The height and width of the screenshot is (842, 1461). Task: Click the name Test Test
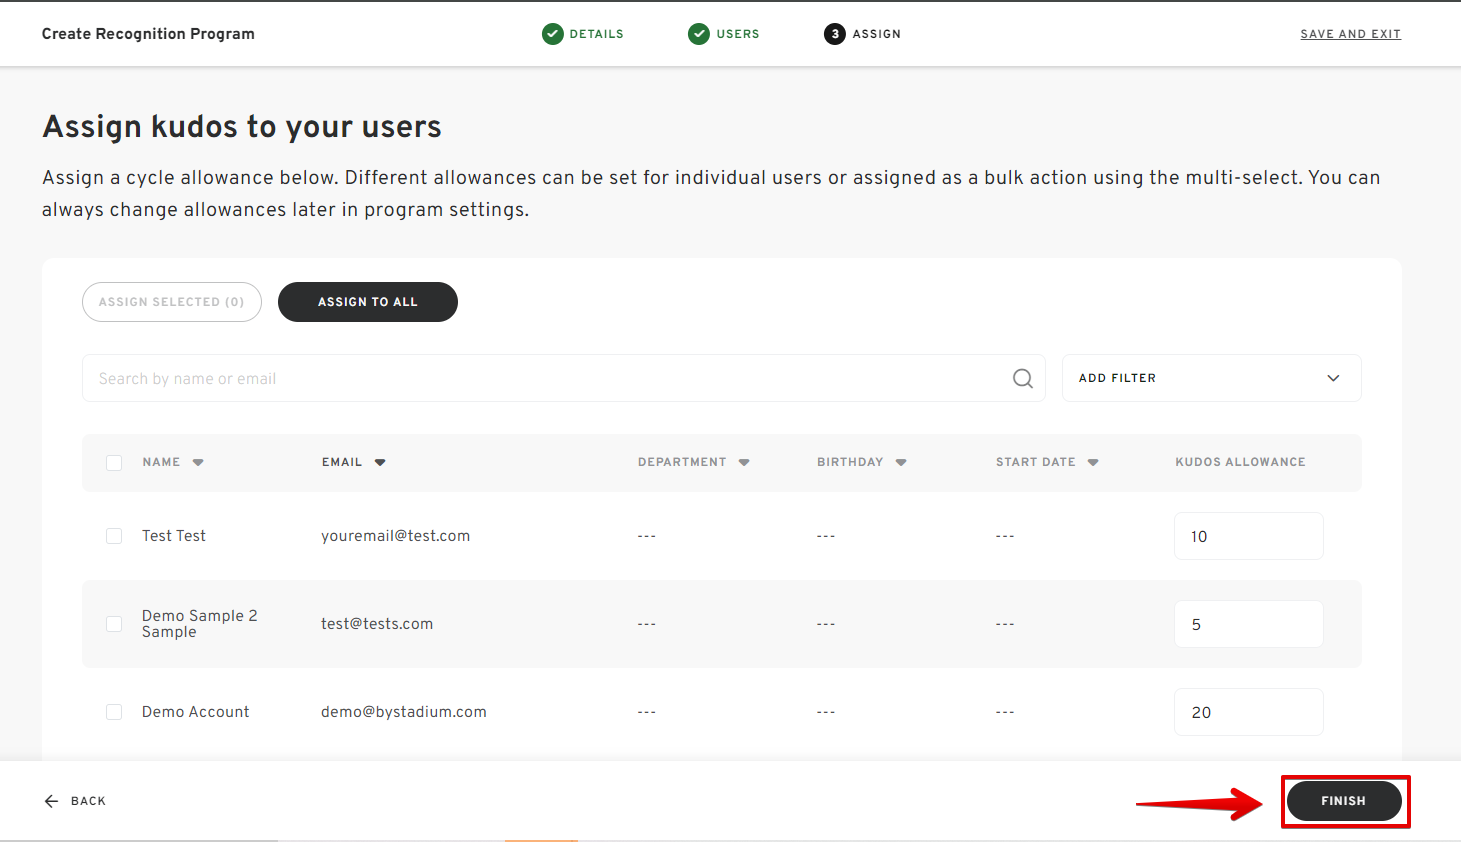pyautogui.click(x=174, y=536)
